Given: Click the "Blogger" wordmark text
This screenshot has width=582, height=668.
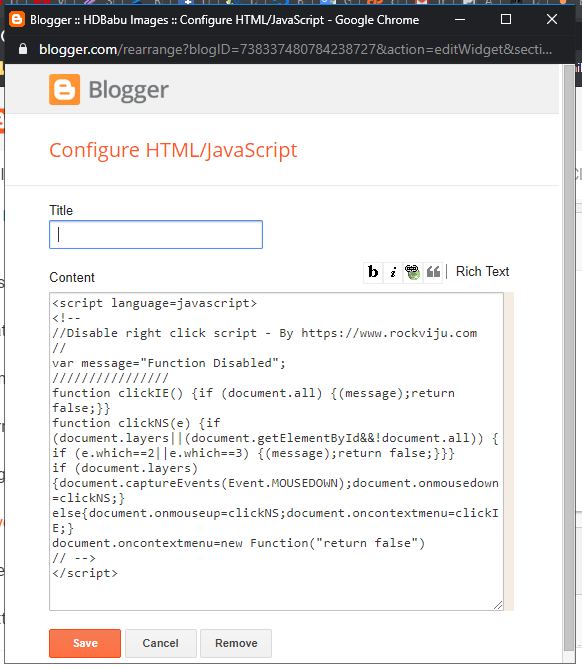Looking at the screenshot, I should (x=128, y=90).
